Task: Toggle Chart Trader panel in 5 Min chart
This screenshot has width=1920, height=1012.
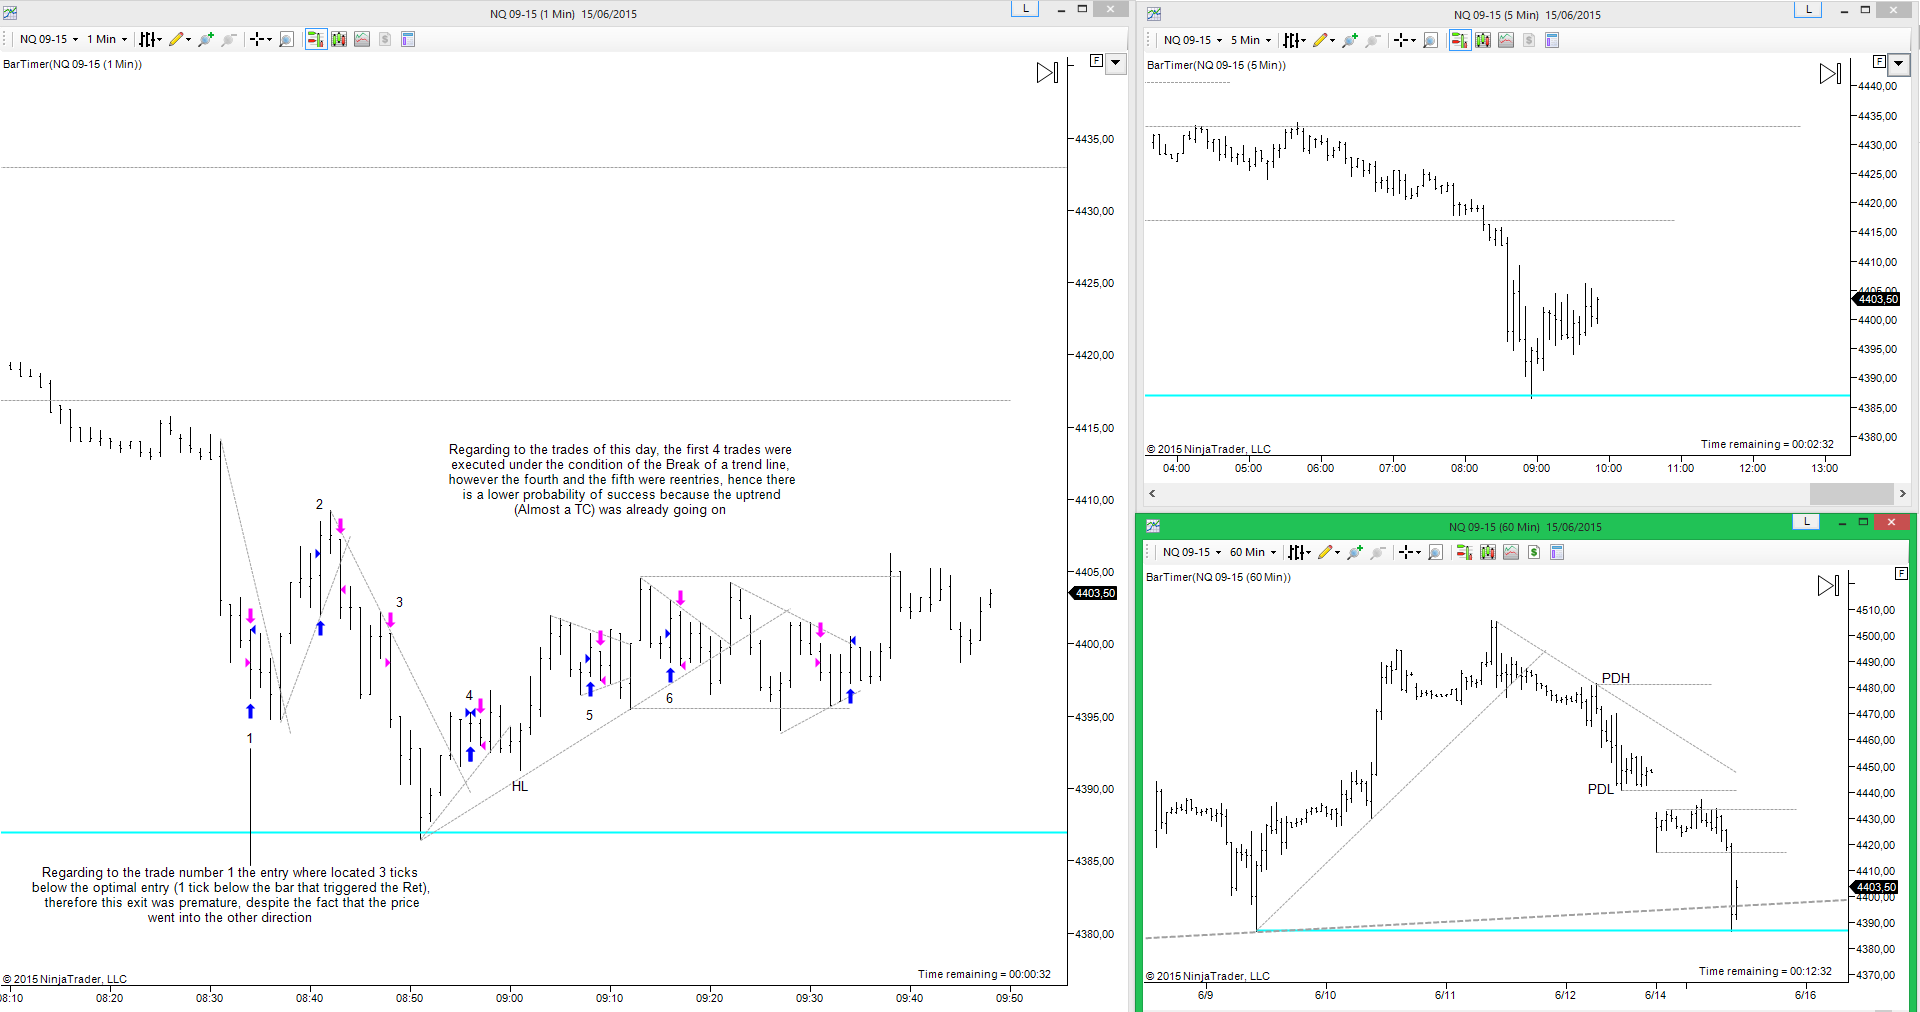Action: pyautogui.click(x=1460, y=40)
